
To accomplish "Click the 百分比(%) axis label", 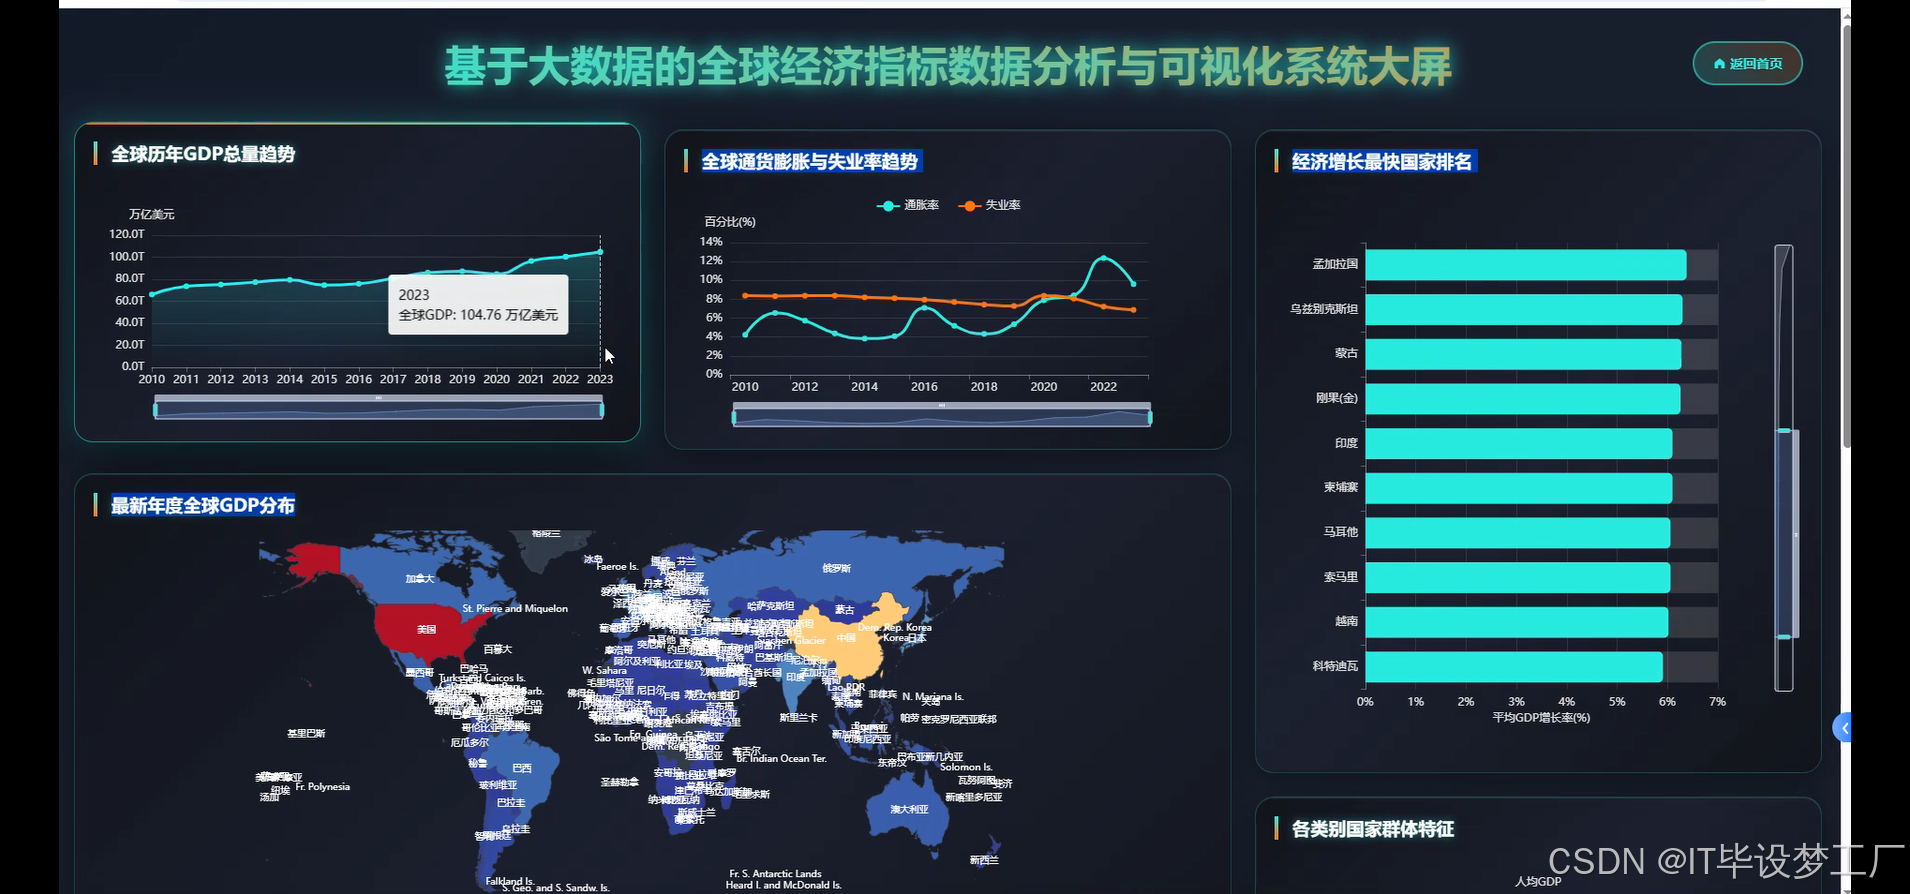I will 730,222.
